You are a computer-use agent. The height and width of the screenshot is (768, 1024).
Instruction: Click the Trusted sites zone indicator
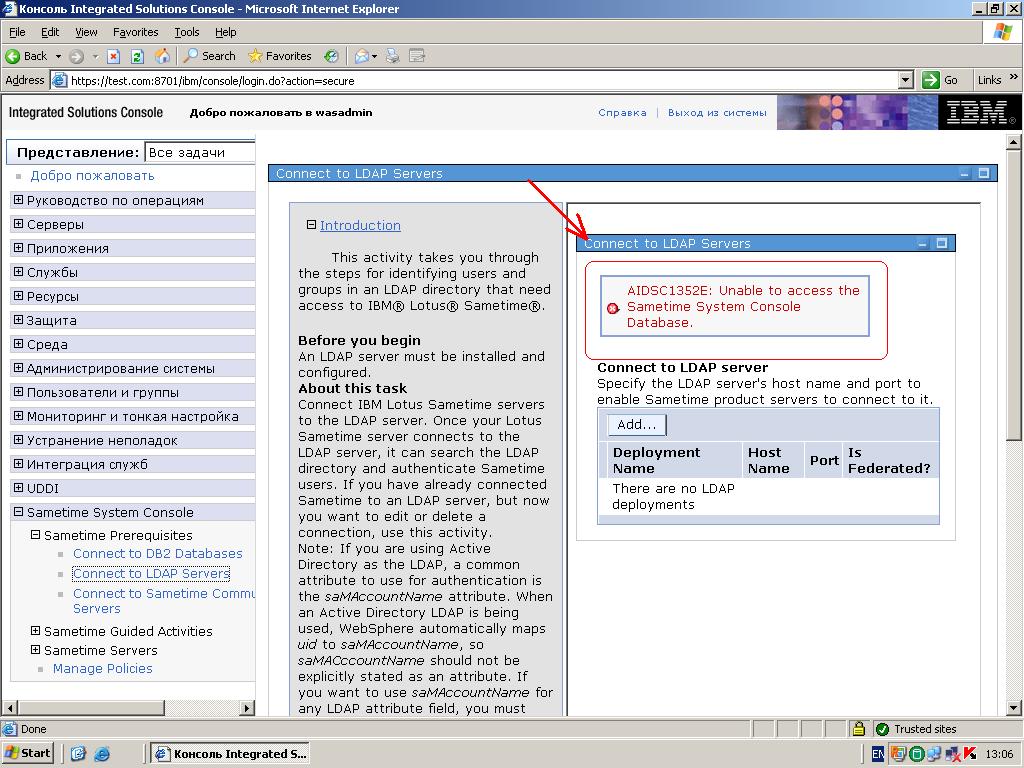[x=917, y=729]
